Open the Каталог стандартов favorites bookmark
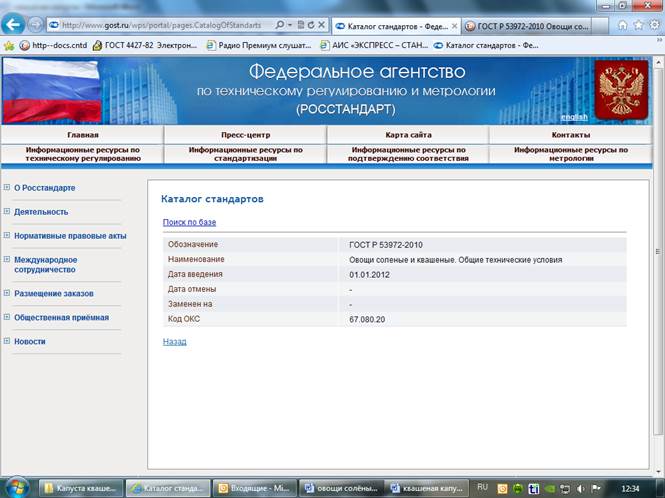 tap(486, 45)
